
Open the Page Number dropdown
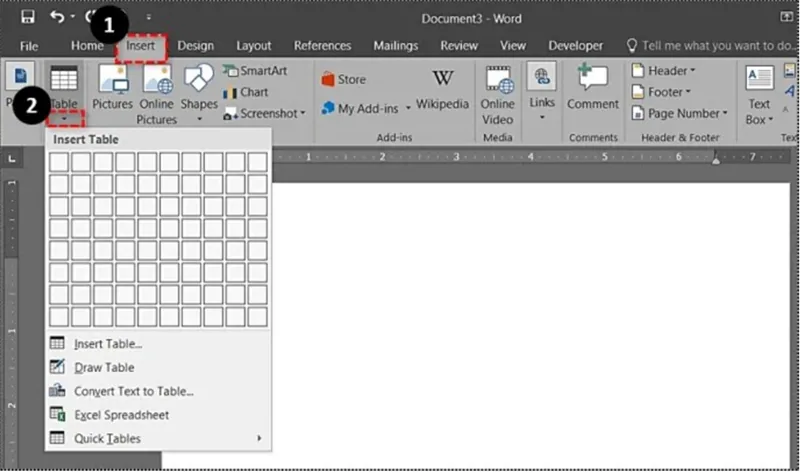(680, 113)
